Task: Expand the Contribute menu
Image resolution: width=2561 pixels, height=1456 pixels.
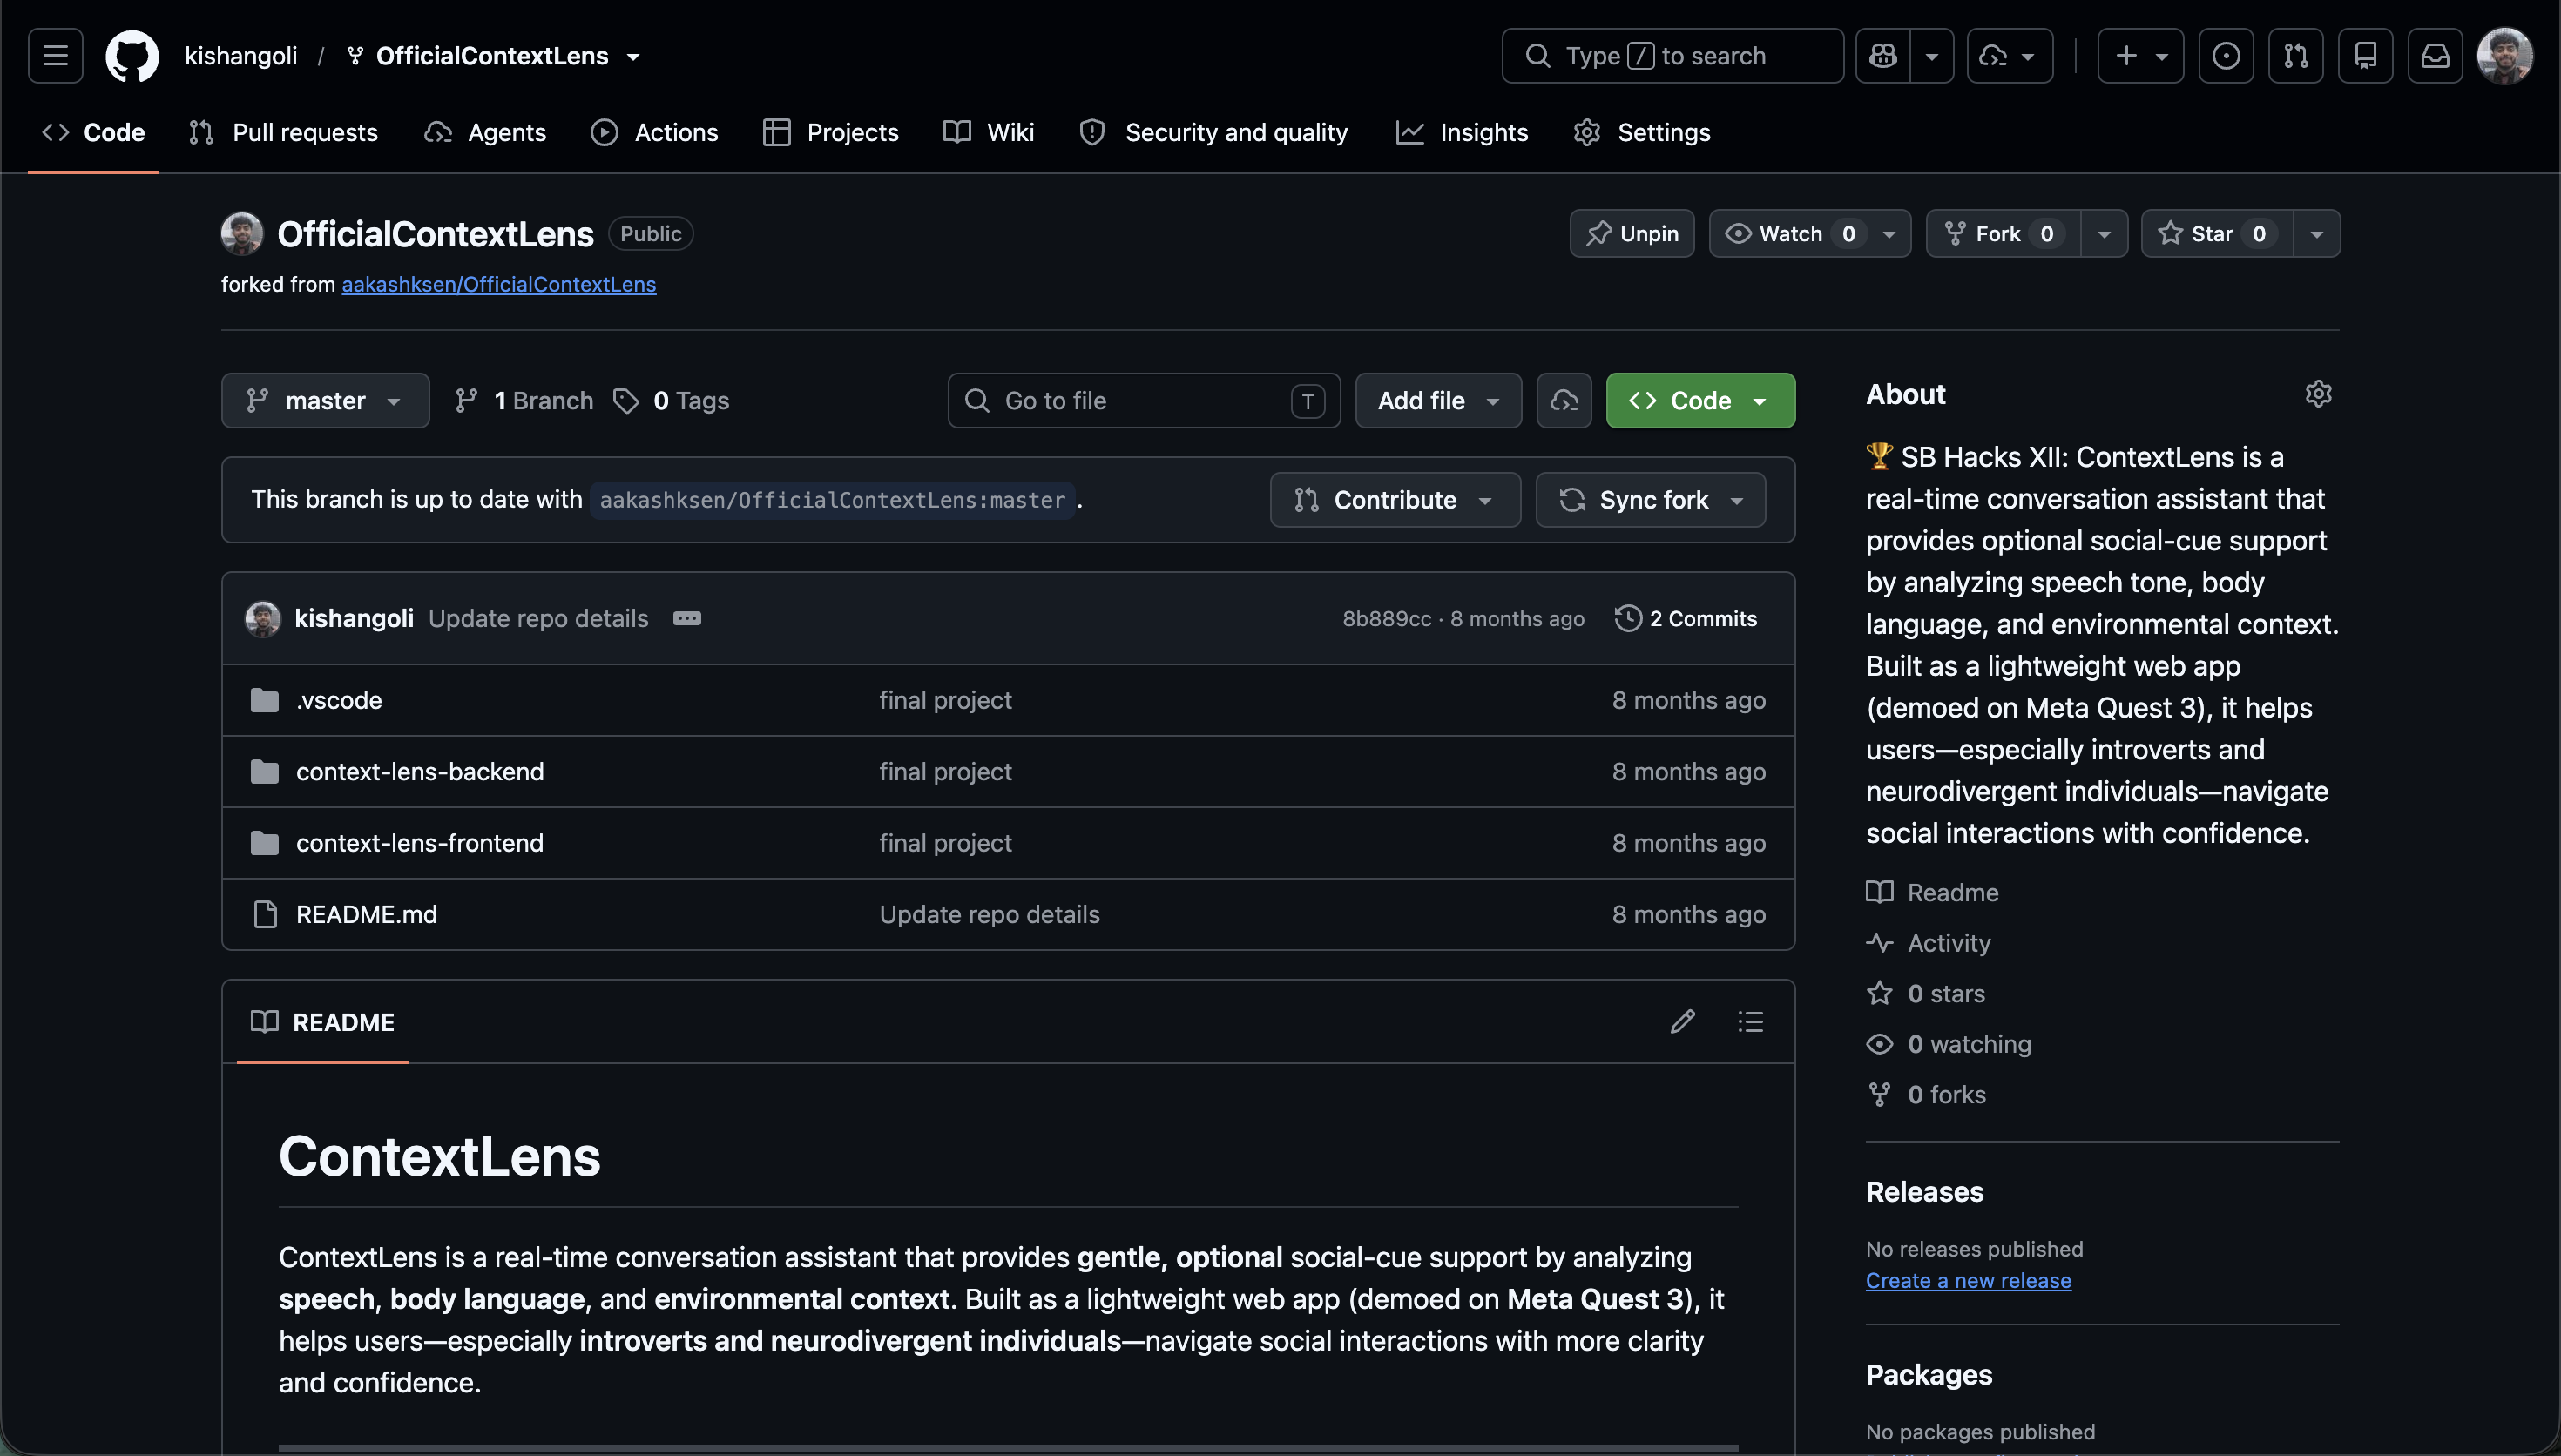Action: point(1395,500)
